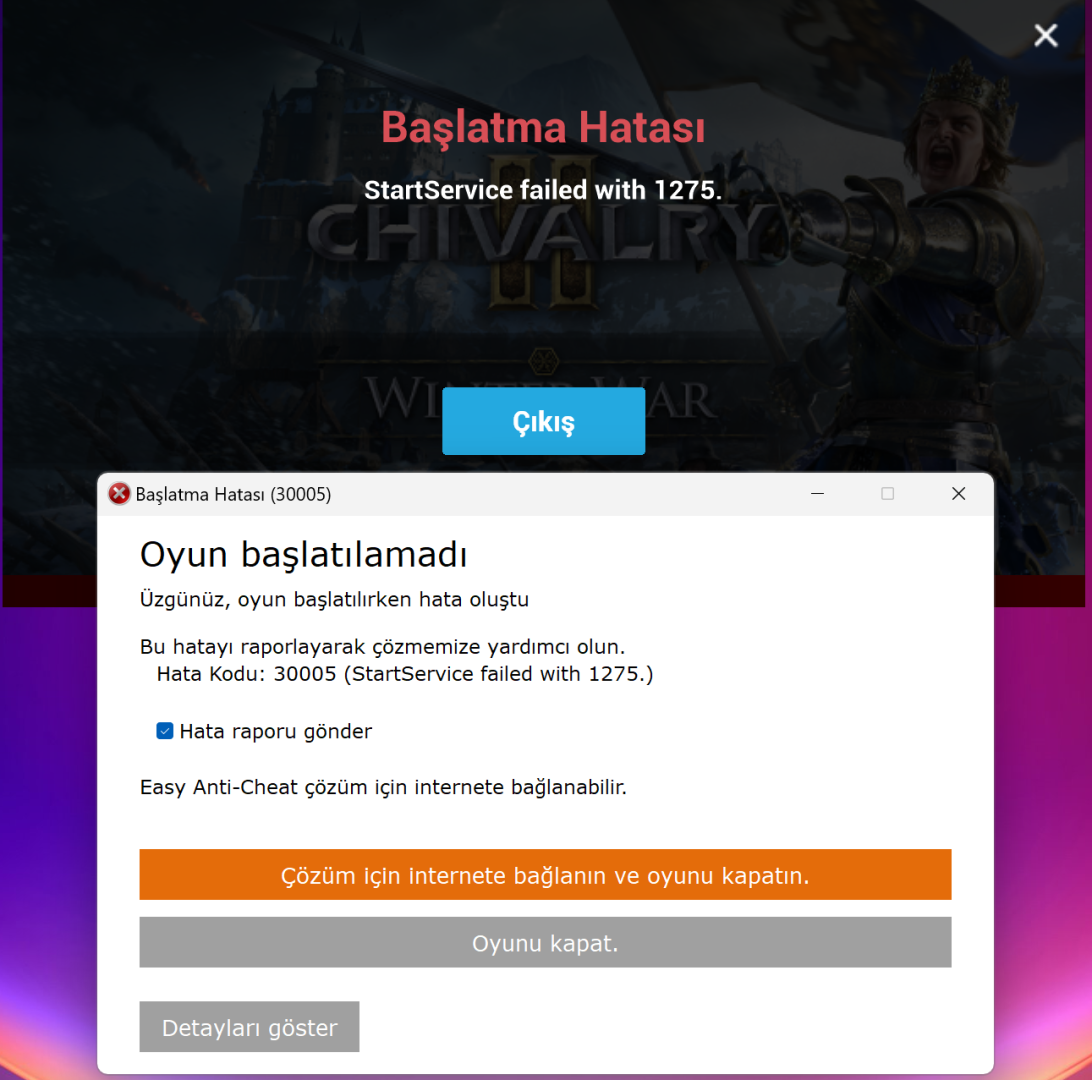Click the red error icon in dialog title bar
Image resolution: width=1092 pixels, height=1080 pixels.
pos(119,494)
